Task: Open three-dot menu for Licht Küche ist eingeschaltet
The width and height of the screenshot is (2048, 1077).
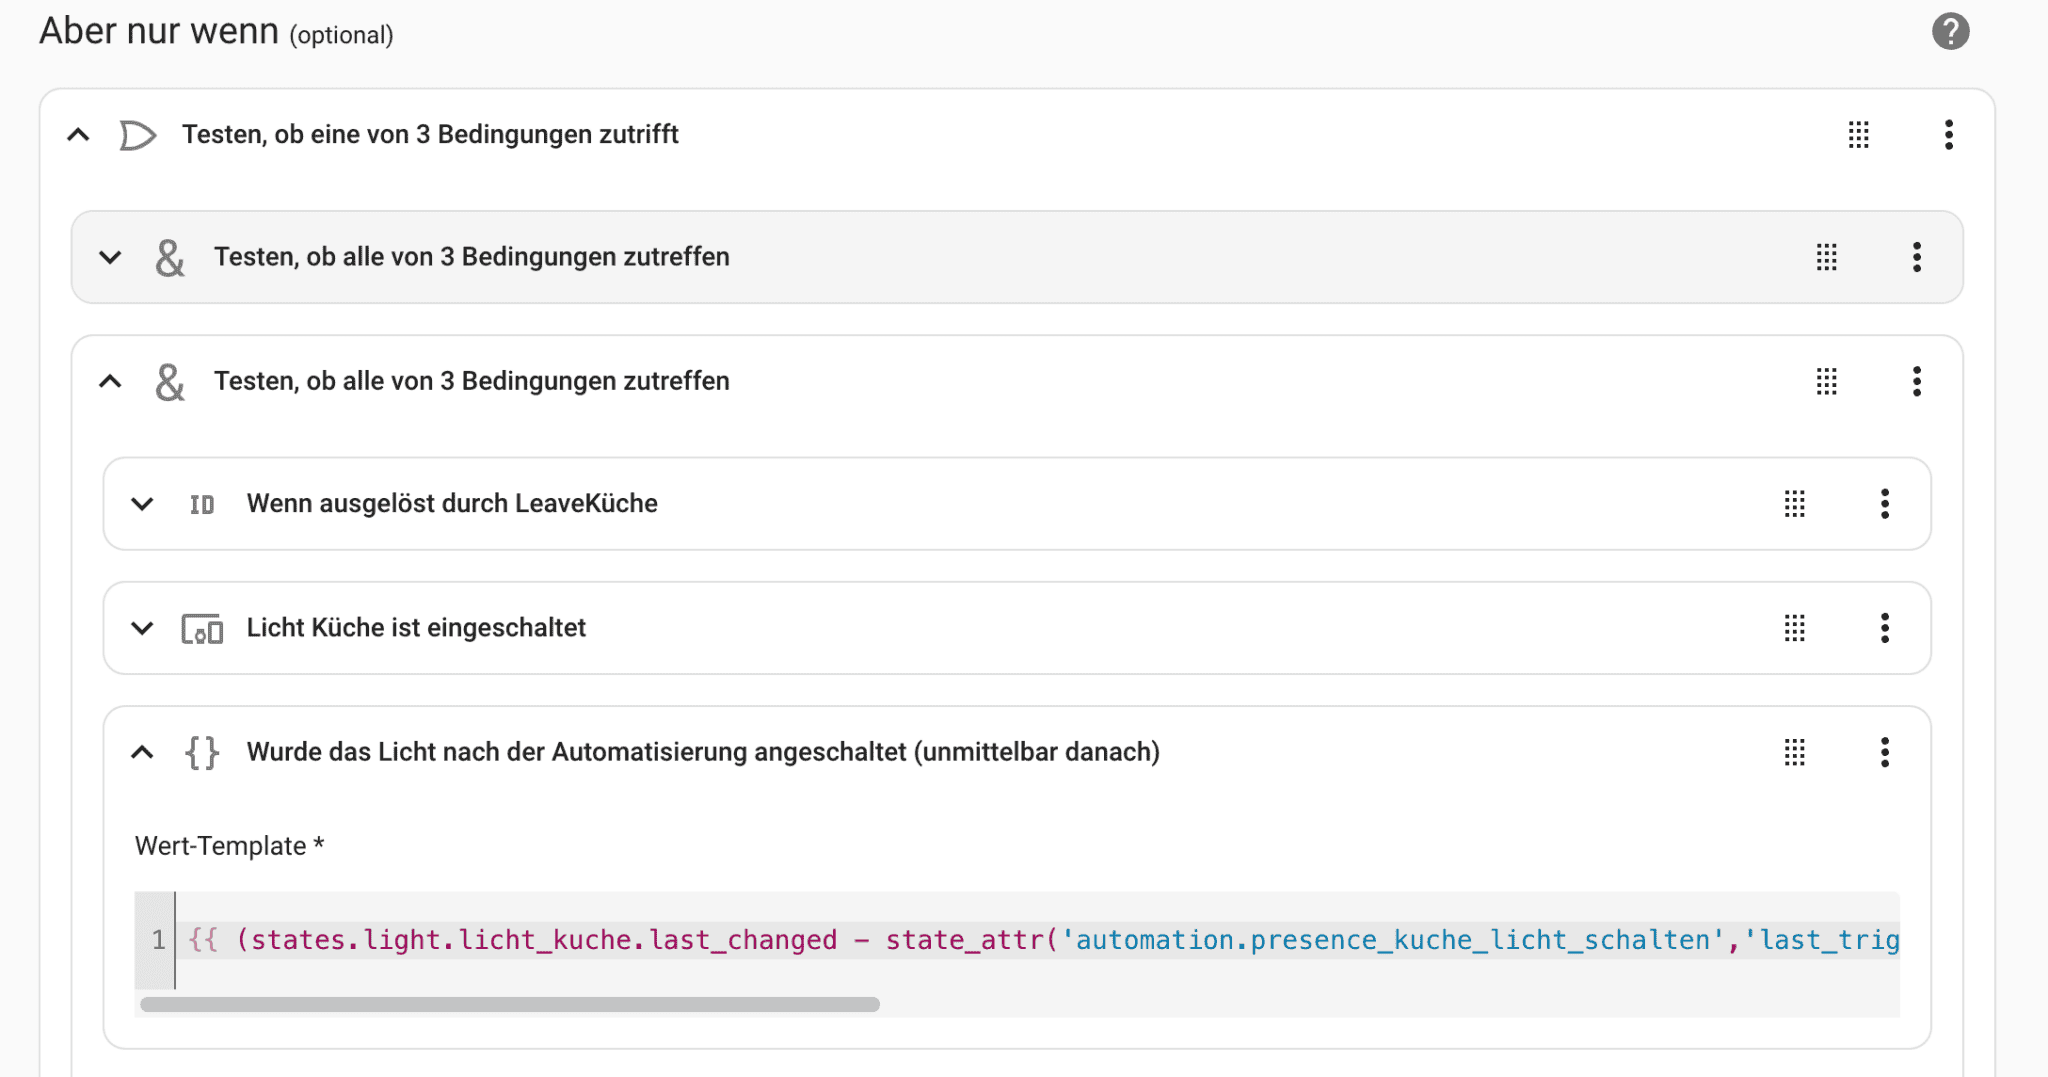Action: (x=1884, y=628)
